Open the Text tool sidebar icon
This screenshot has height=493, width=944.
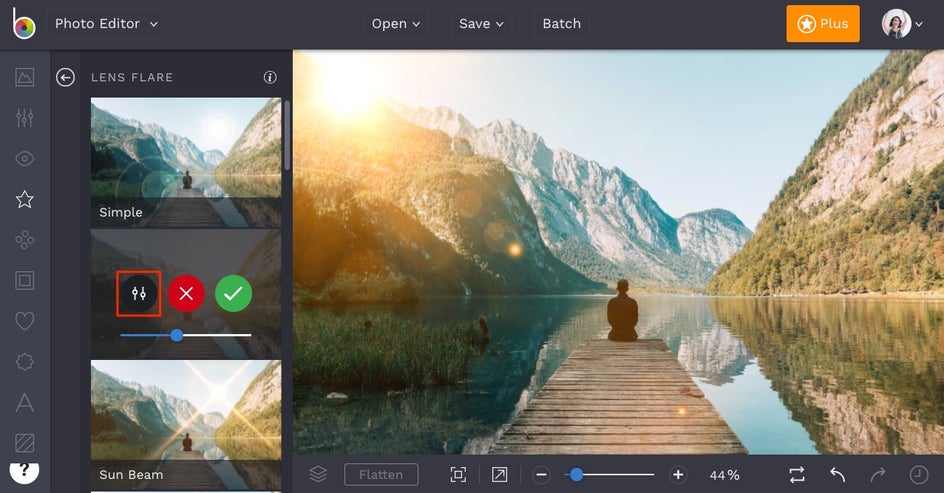point(25,402)
